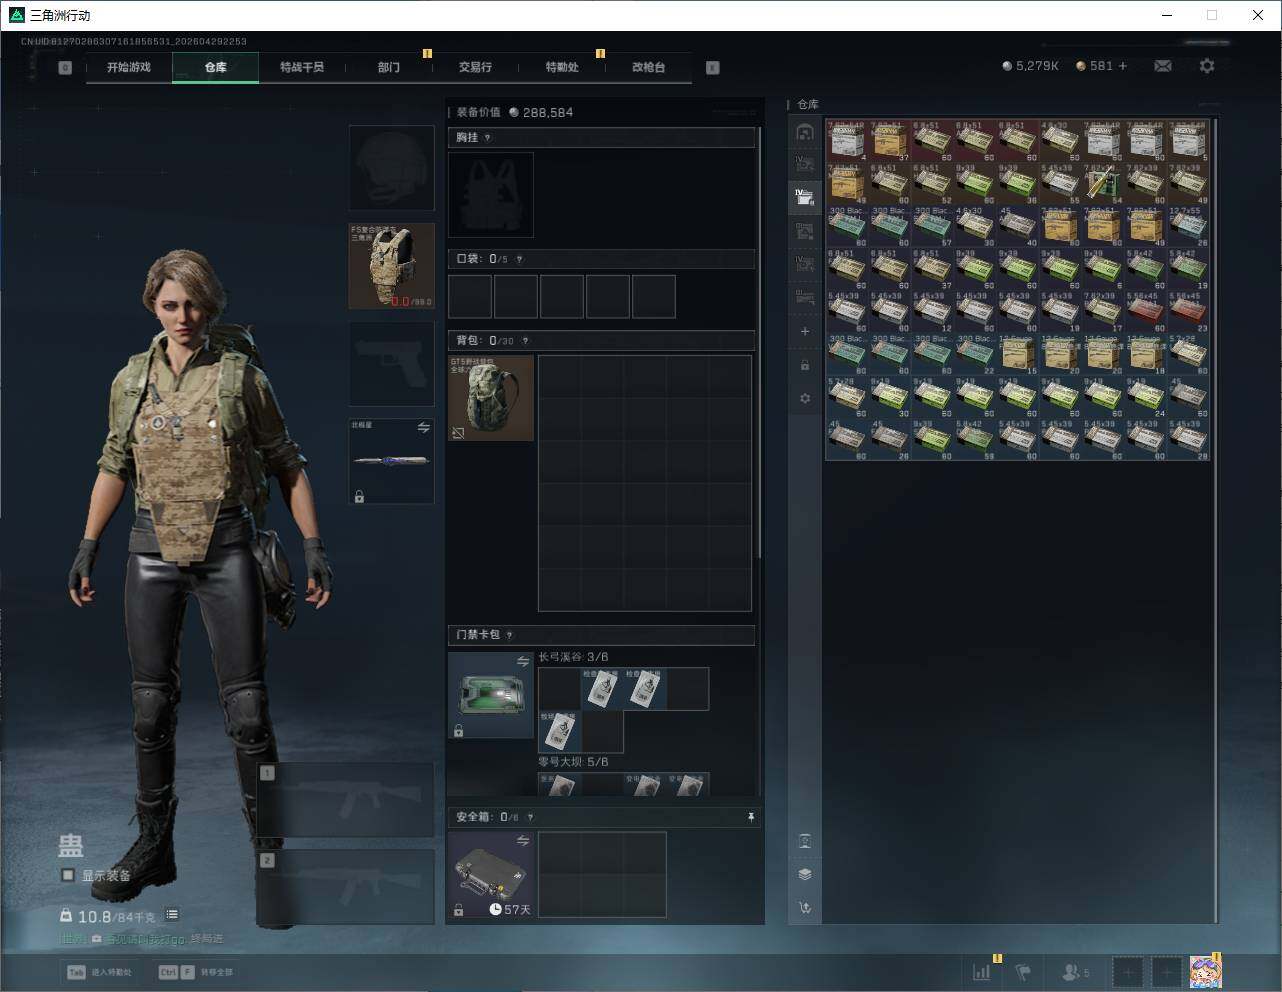Open the friends icon showing 5
This screenshot has height=992, width=1282.
1075,971
